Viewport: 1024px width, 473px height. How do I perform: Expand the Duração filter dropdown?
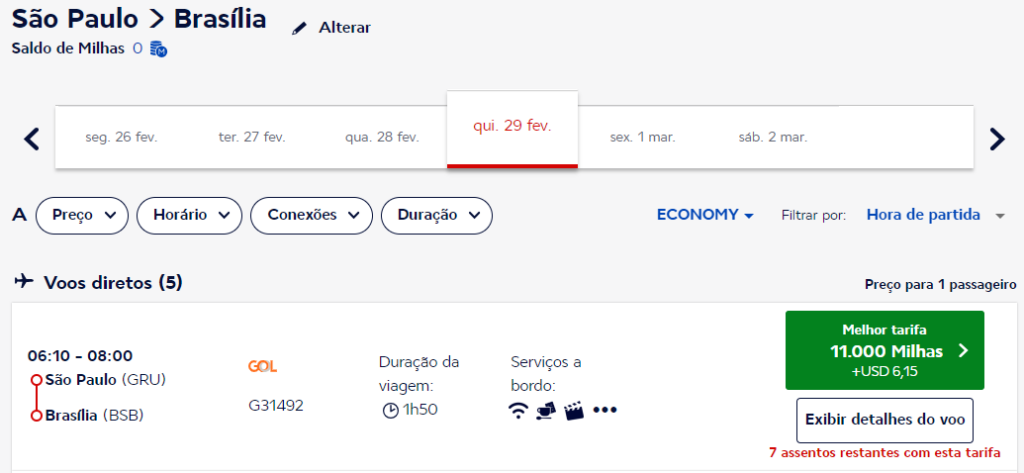tap(437, 215)
